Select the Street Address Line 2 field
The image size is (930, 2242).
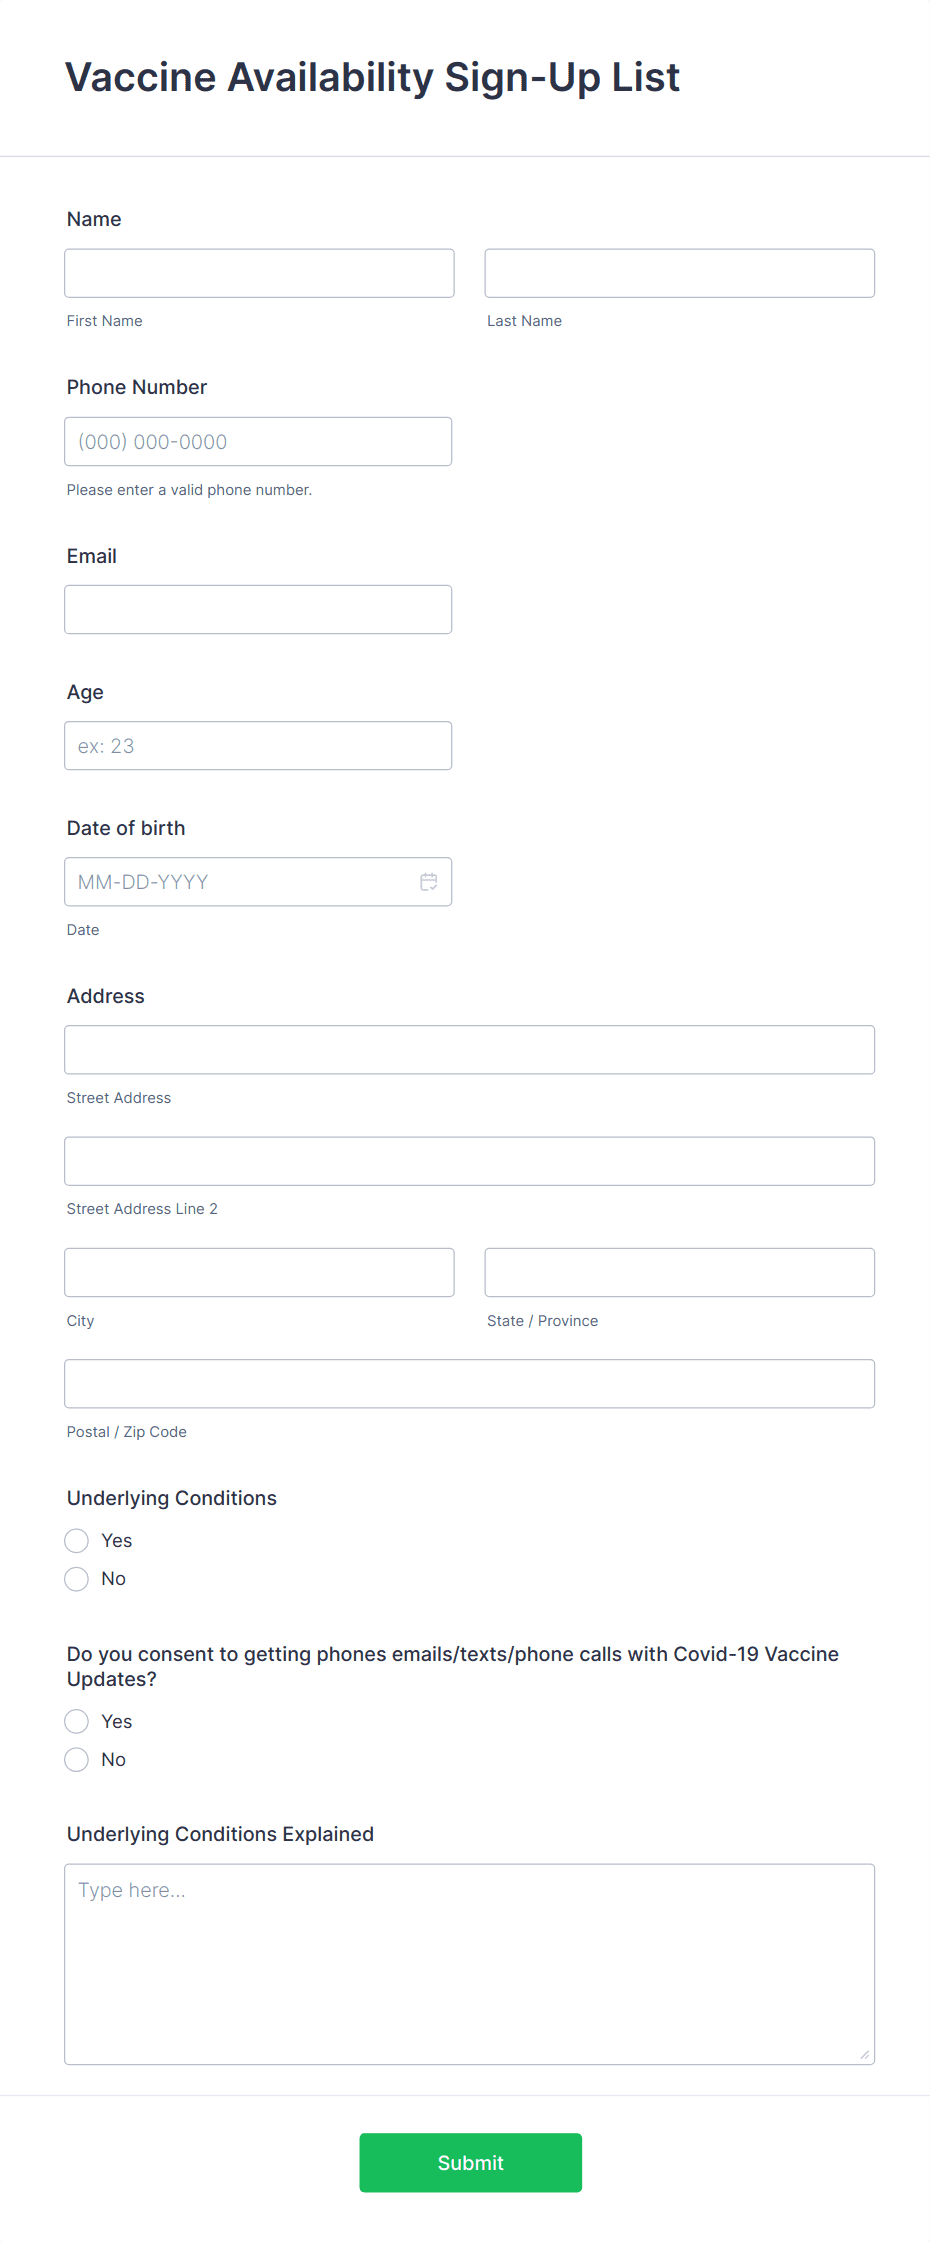tap(469, 1160)
